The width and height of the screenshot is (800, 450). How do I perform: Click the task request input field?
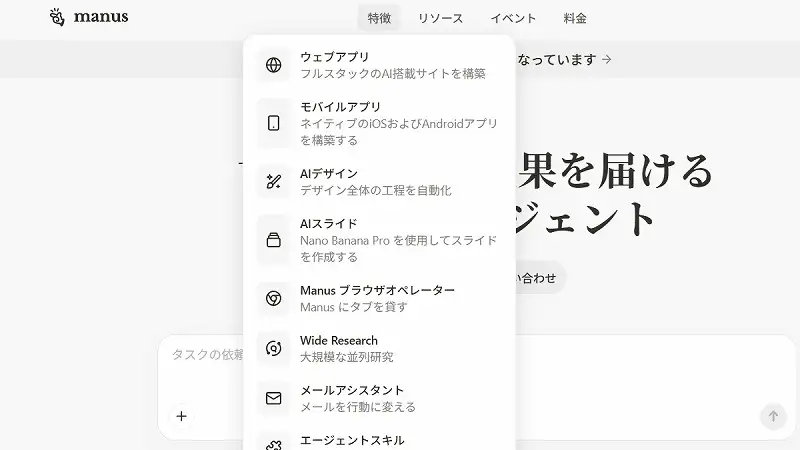click(477, 387)
